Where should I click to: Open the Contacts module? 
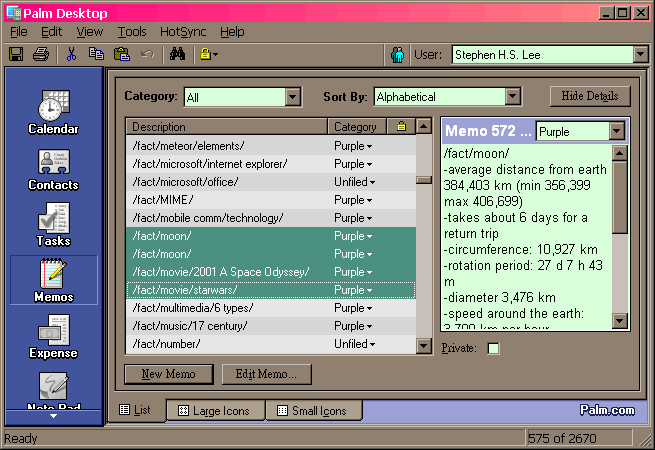coord(53,170)
